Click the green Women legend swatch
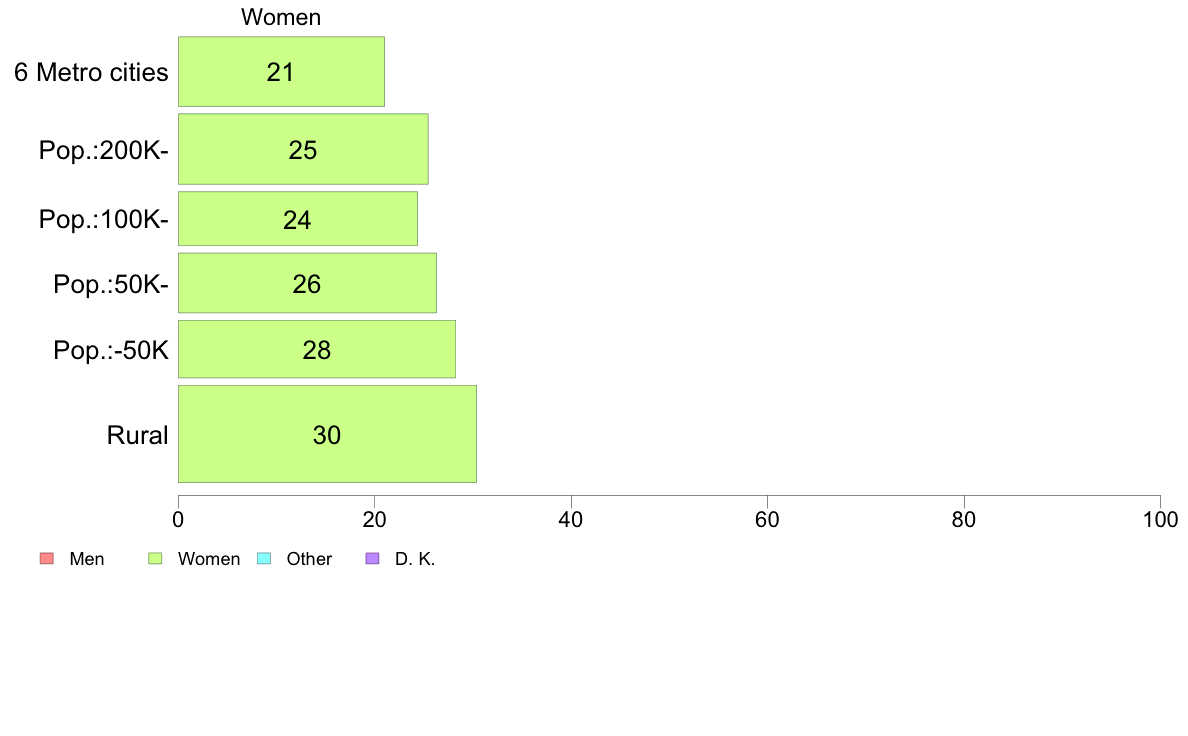Screen dimensions: 1188x736 [x=155, y=559]
